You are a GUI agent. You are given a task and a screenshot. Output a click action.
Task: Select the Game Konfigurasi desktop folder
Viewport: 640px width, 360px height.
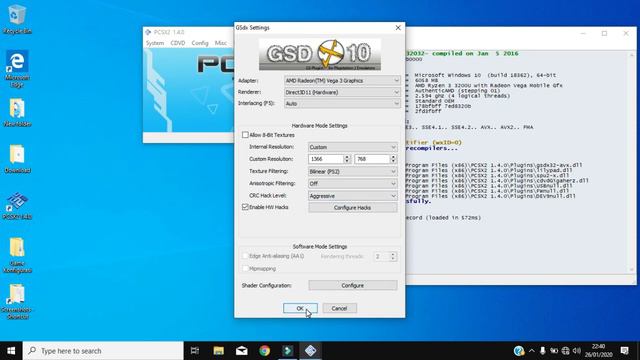click(17, 255)
